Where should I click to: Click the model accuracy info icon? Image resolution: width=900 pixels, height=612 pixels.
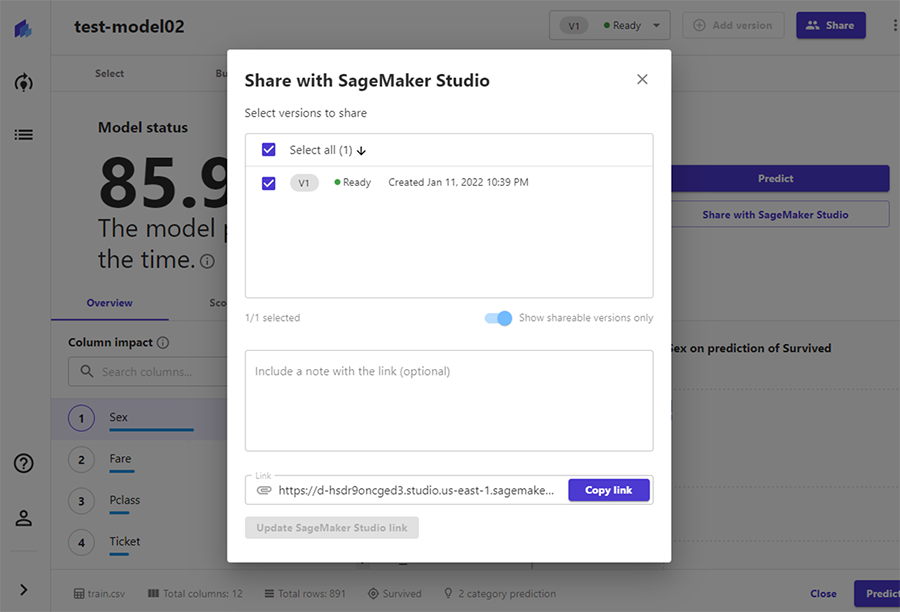tap(207, 262)
